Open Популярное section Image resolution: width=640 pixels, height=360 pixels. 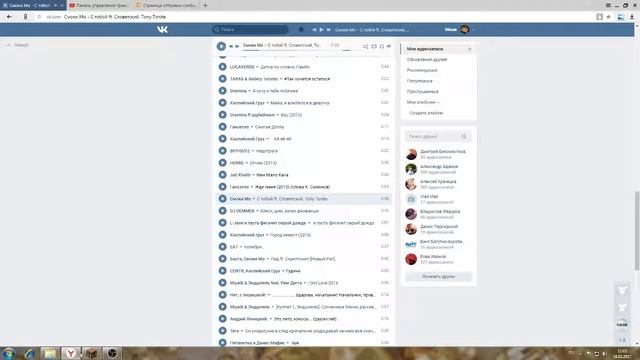pos(420,81)
